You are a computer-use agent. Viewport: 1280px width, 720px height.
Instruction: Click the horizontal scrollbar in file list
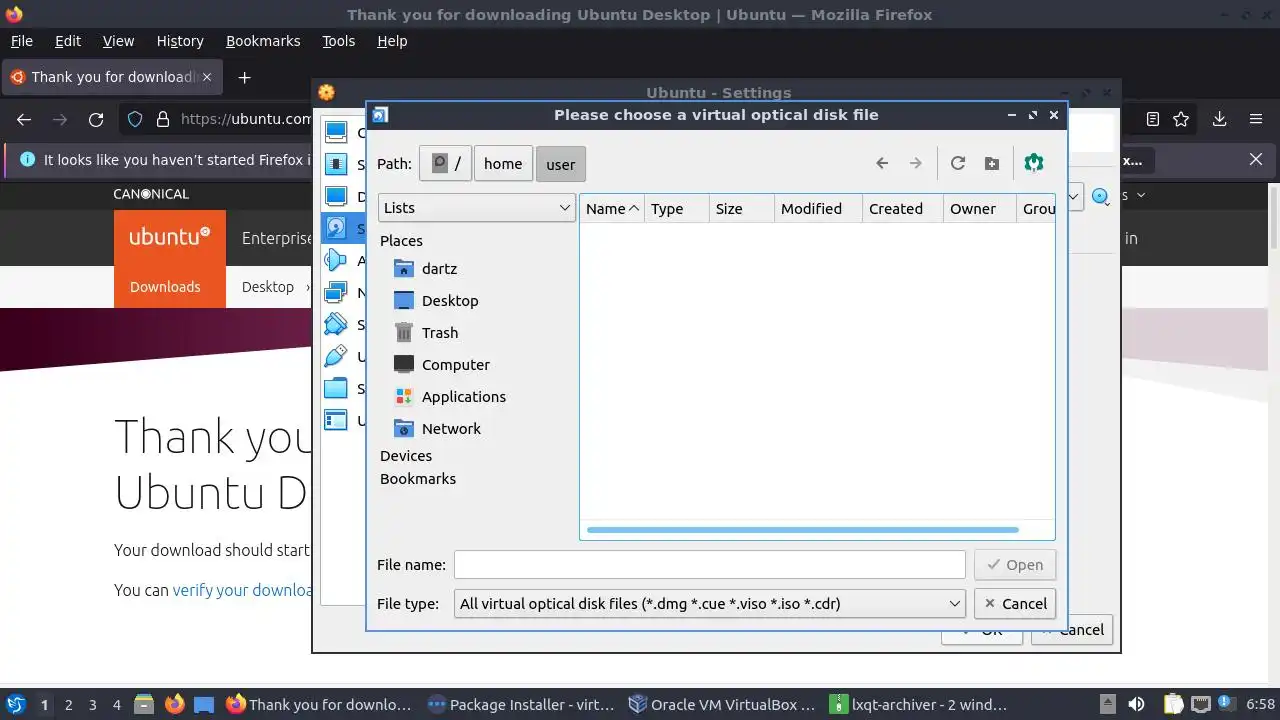(803, 530)
